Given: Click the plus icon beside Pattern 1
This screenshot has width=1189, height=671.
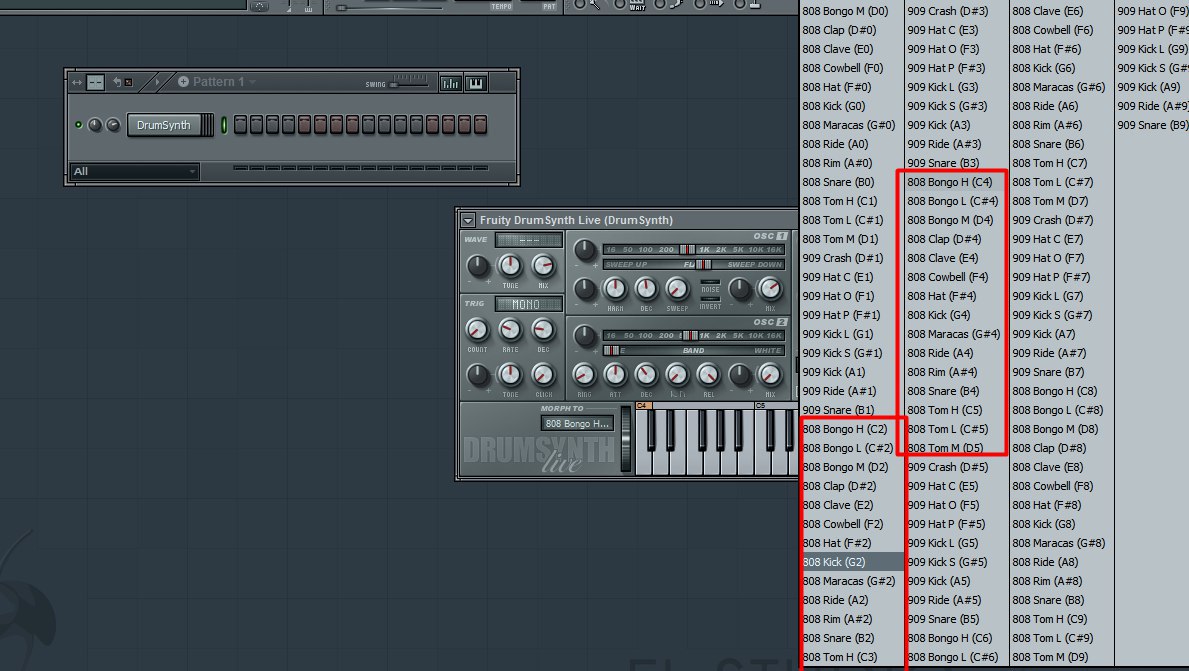Looking at the screenshot, I should (183, 81).
